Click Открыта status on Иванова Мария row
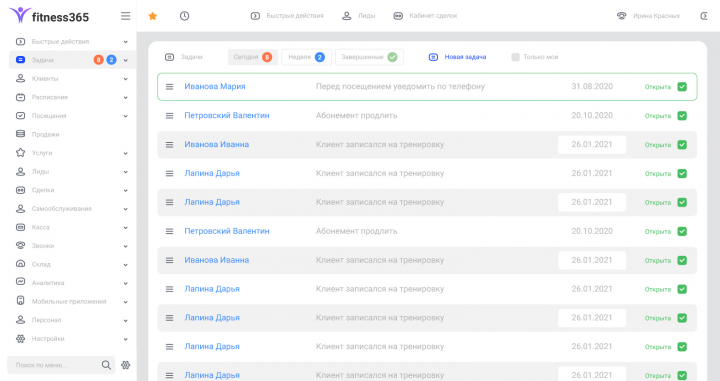 (658, 87)
